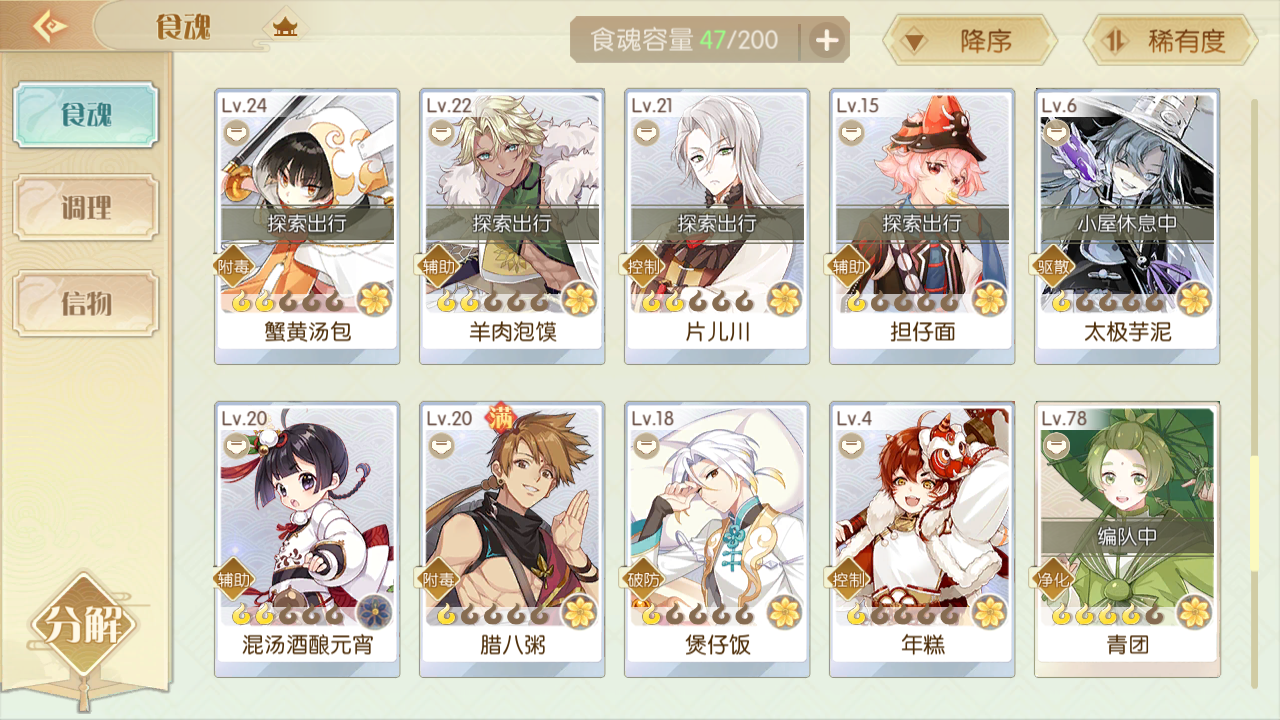Switch to the 信物 tab

tap(86, 303)
